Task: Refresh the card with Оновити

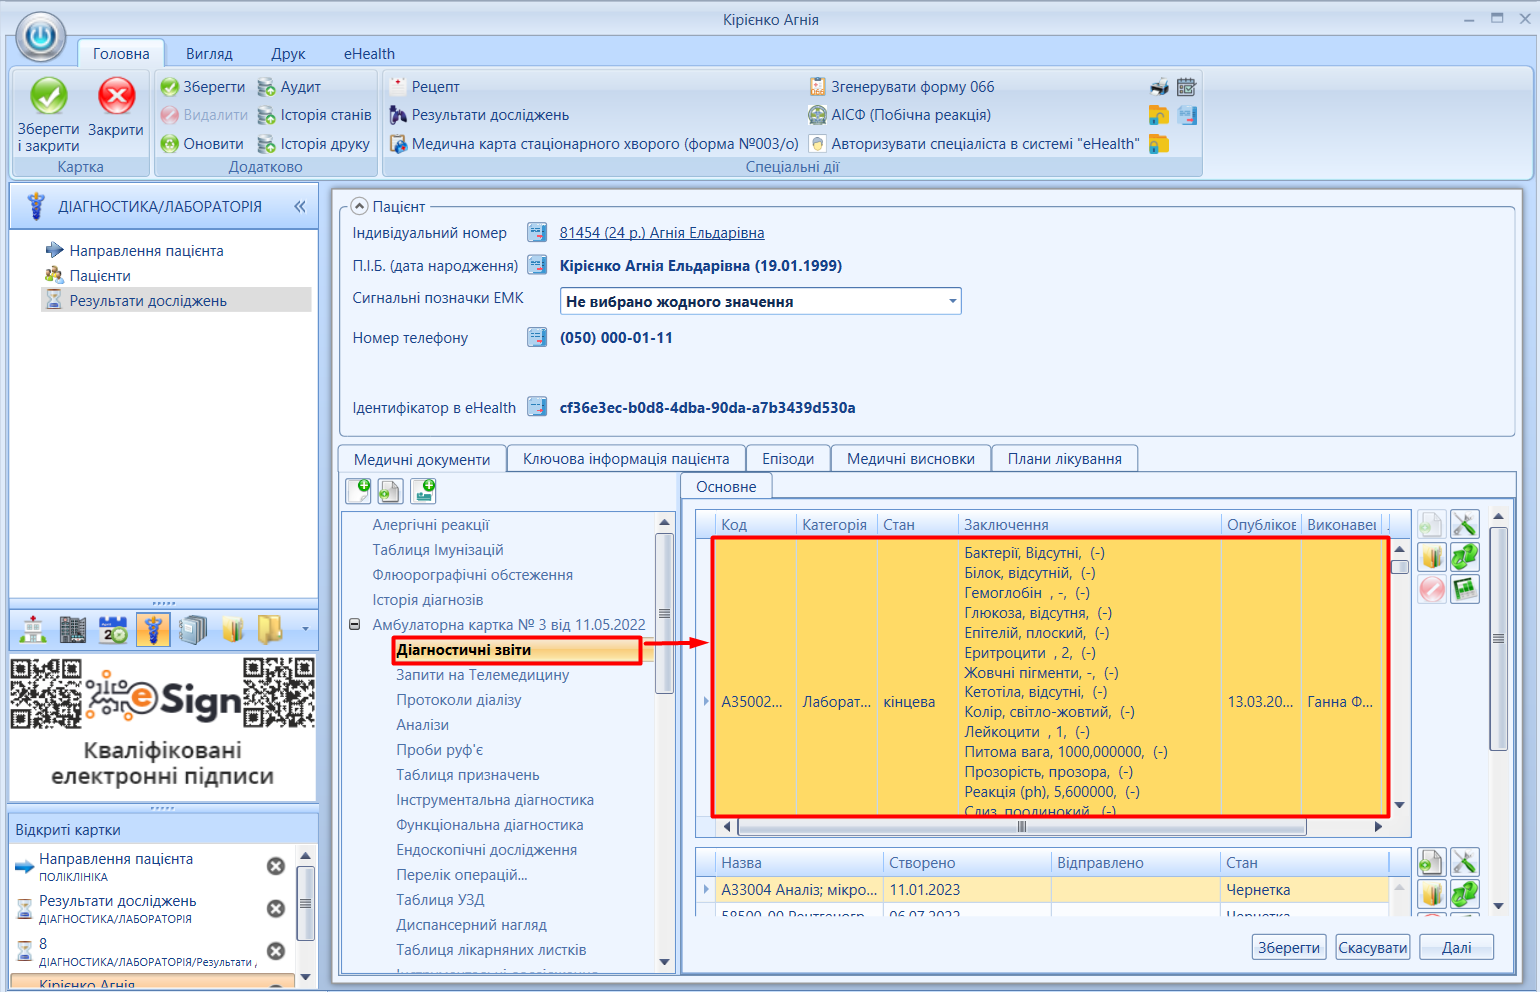Action: (x=203, y=144)
